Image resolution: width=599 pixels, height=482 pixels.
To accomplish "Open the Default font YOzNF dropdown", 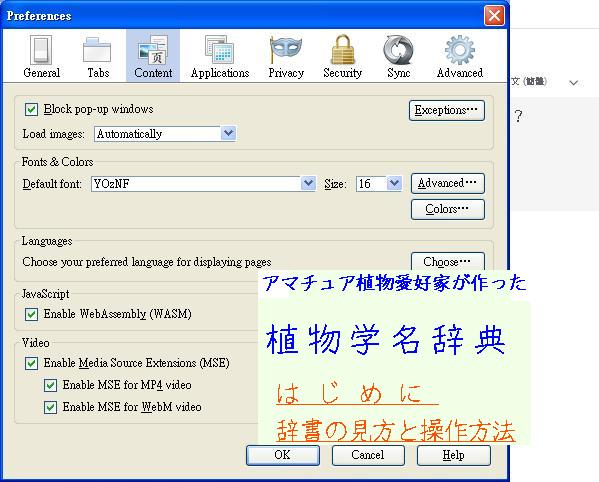I will [x=203, y=184].
